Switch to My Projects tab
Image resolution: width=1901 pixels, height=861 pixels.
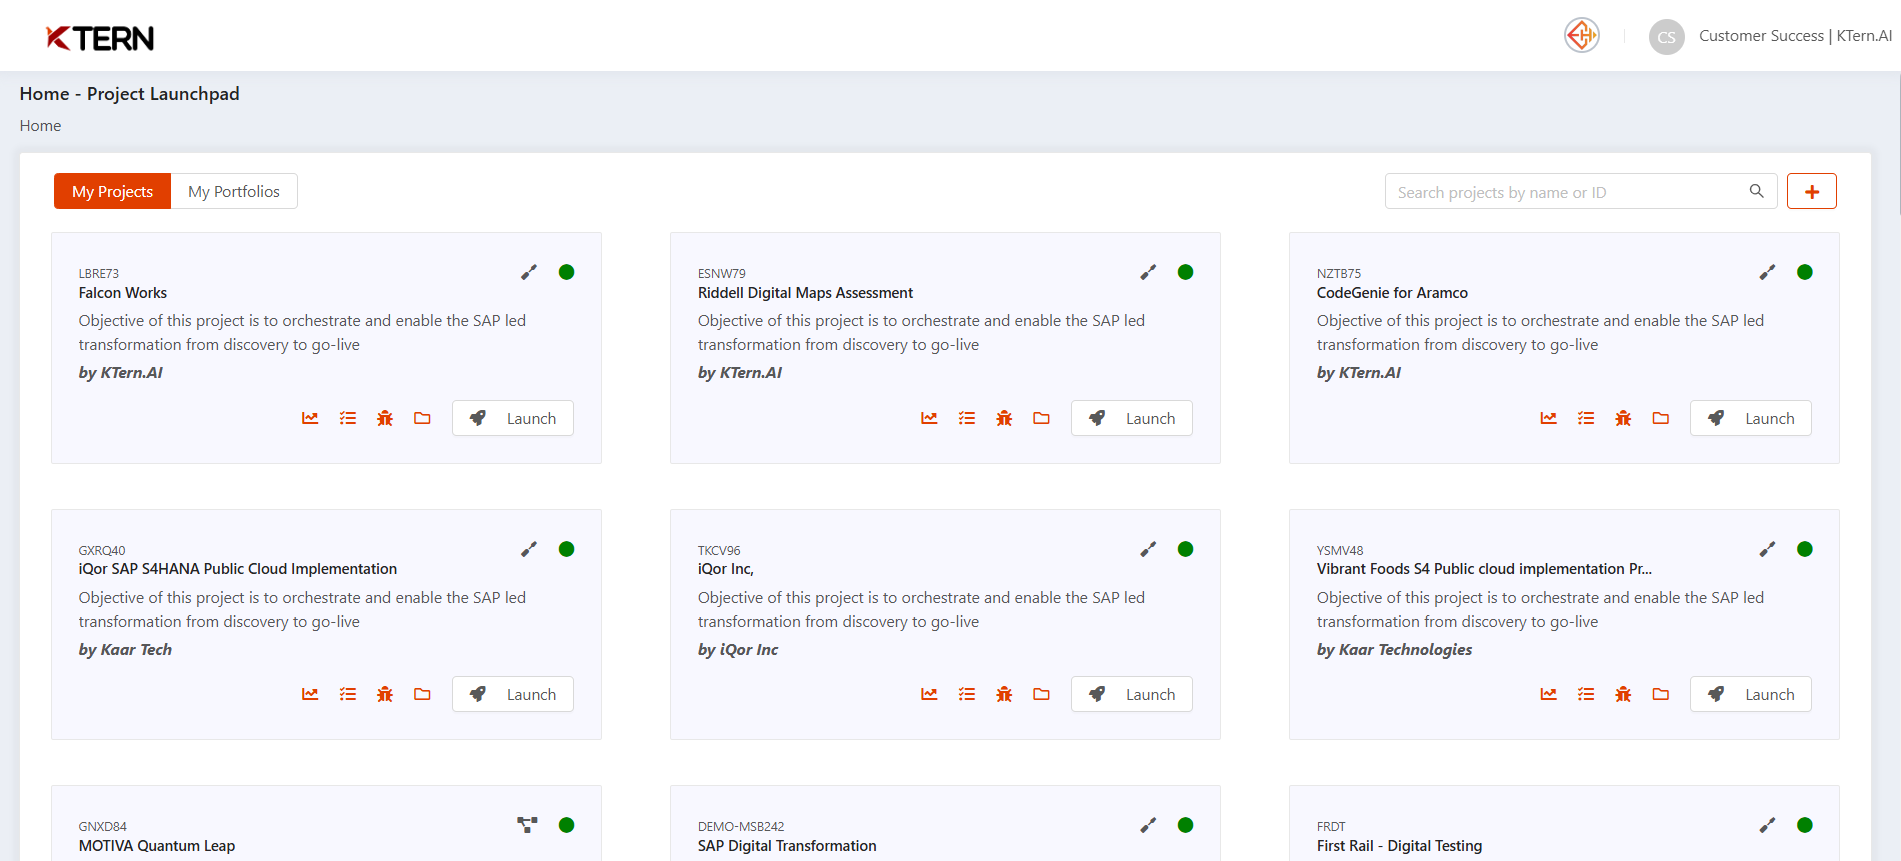[x=112, y=191]
